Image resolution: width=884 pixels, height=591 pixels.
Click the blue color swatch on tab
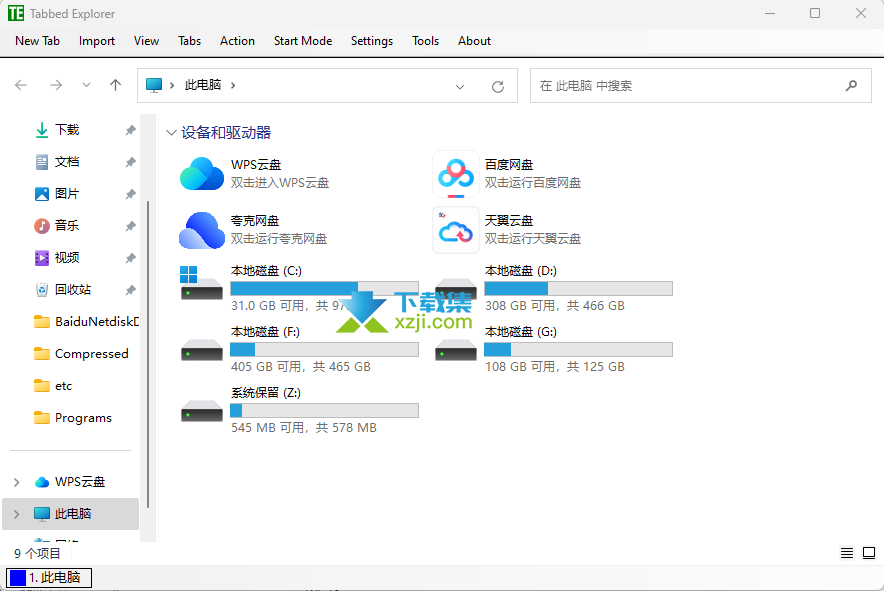[x=18, y=577]
